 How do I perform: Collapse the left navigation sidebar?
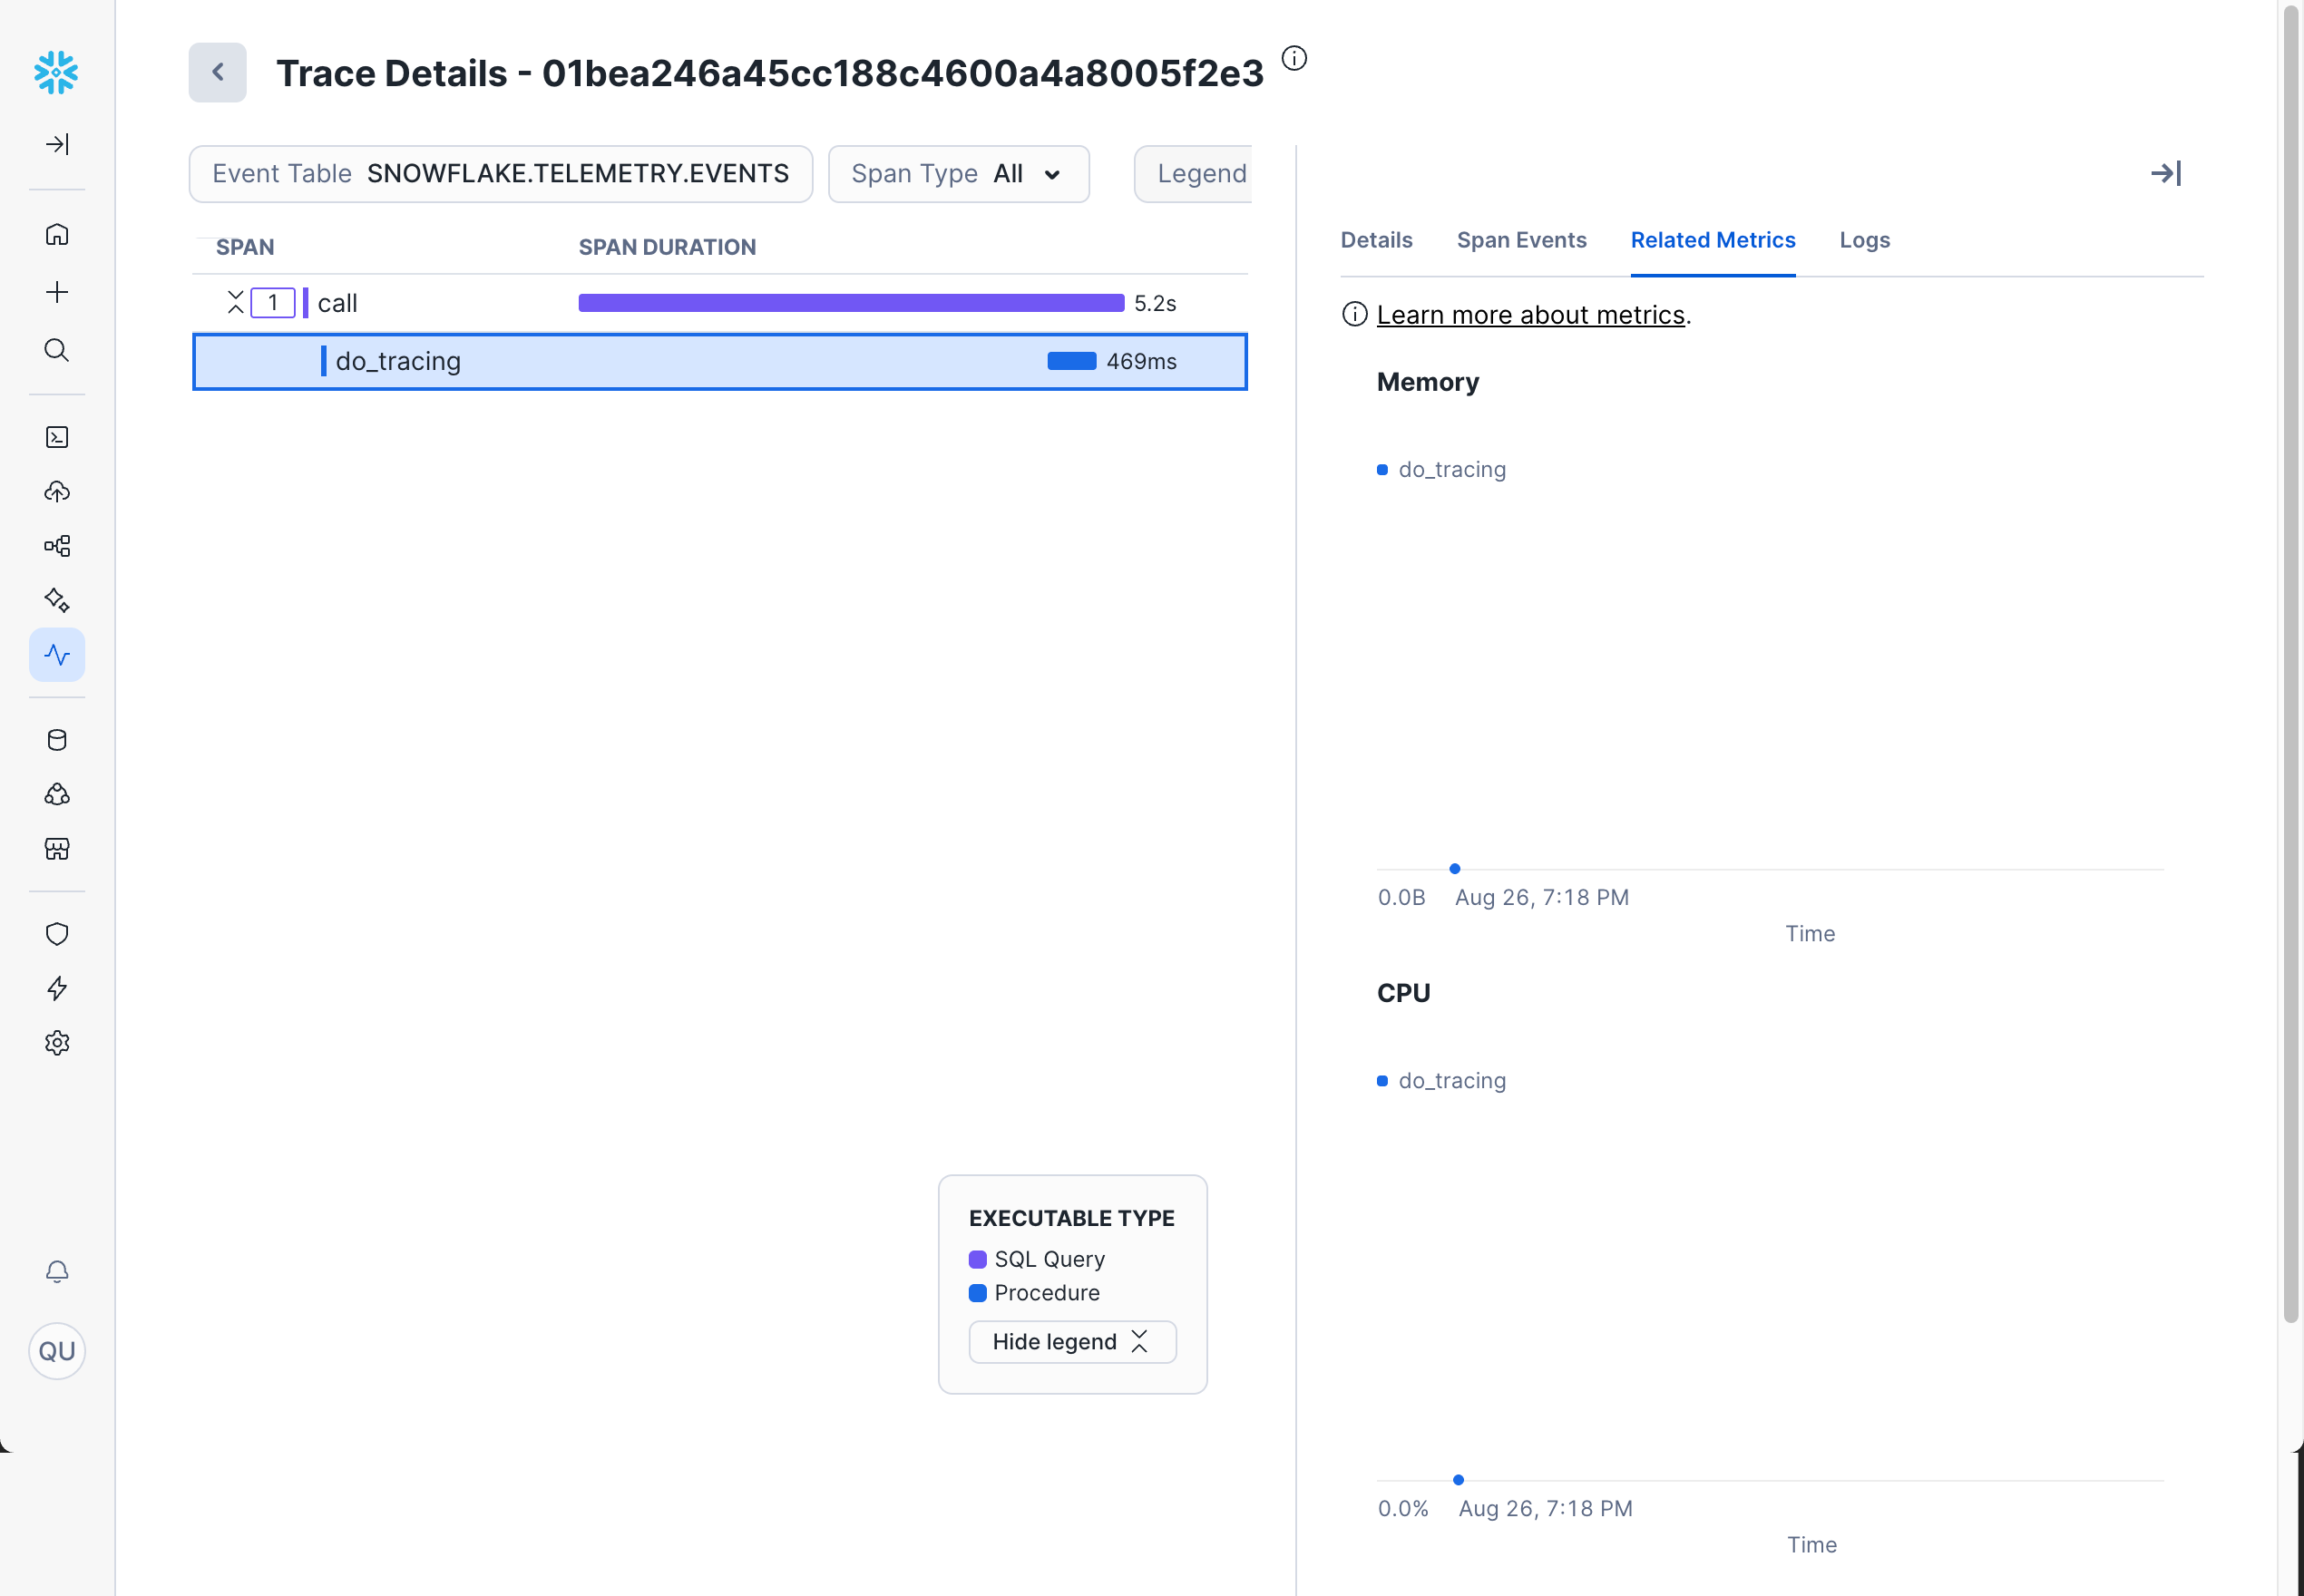(x=57, y=143)
